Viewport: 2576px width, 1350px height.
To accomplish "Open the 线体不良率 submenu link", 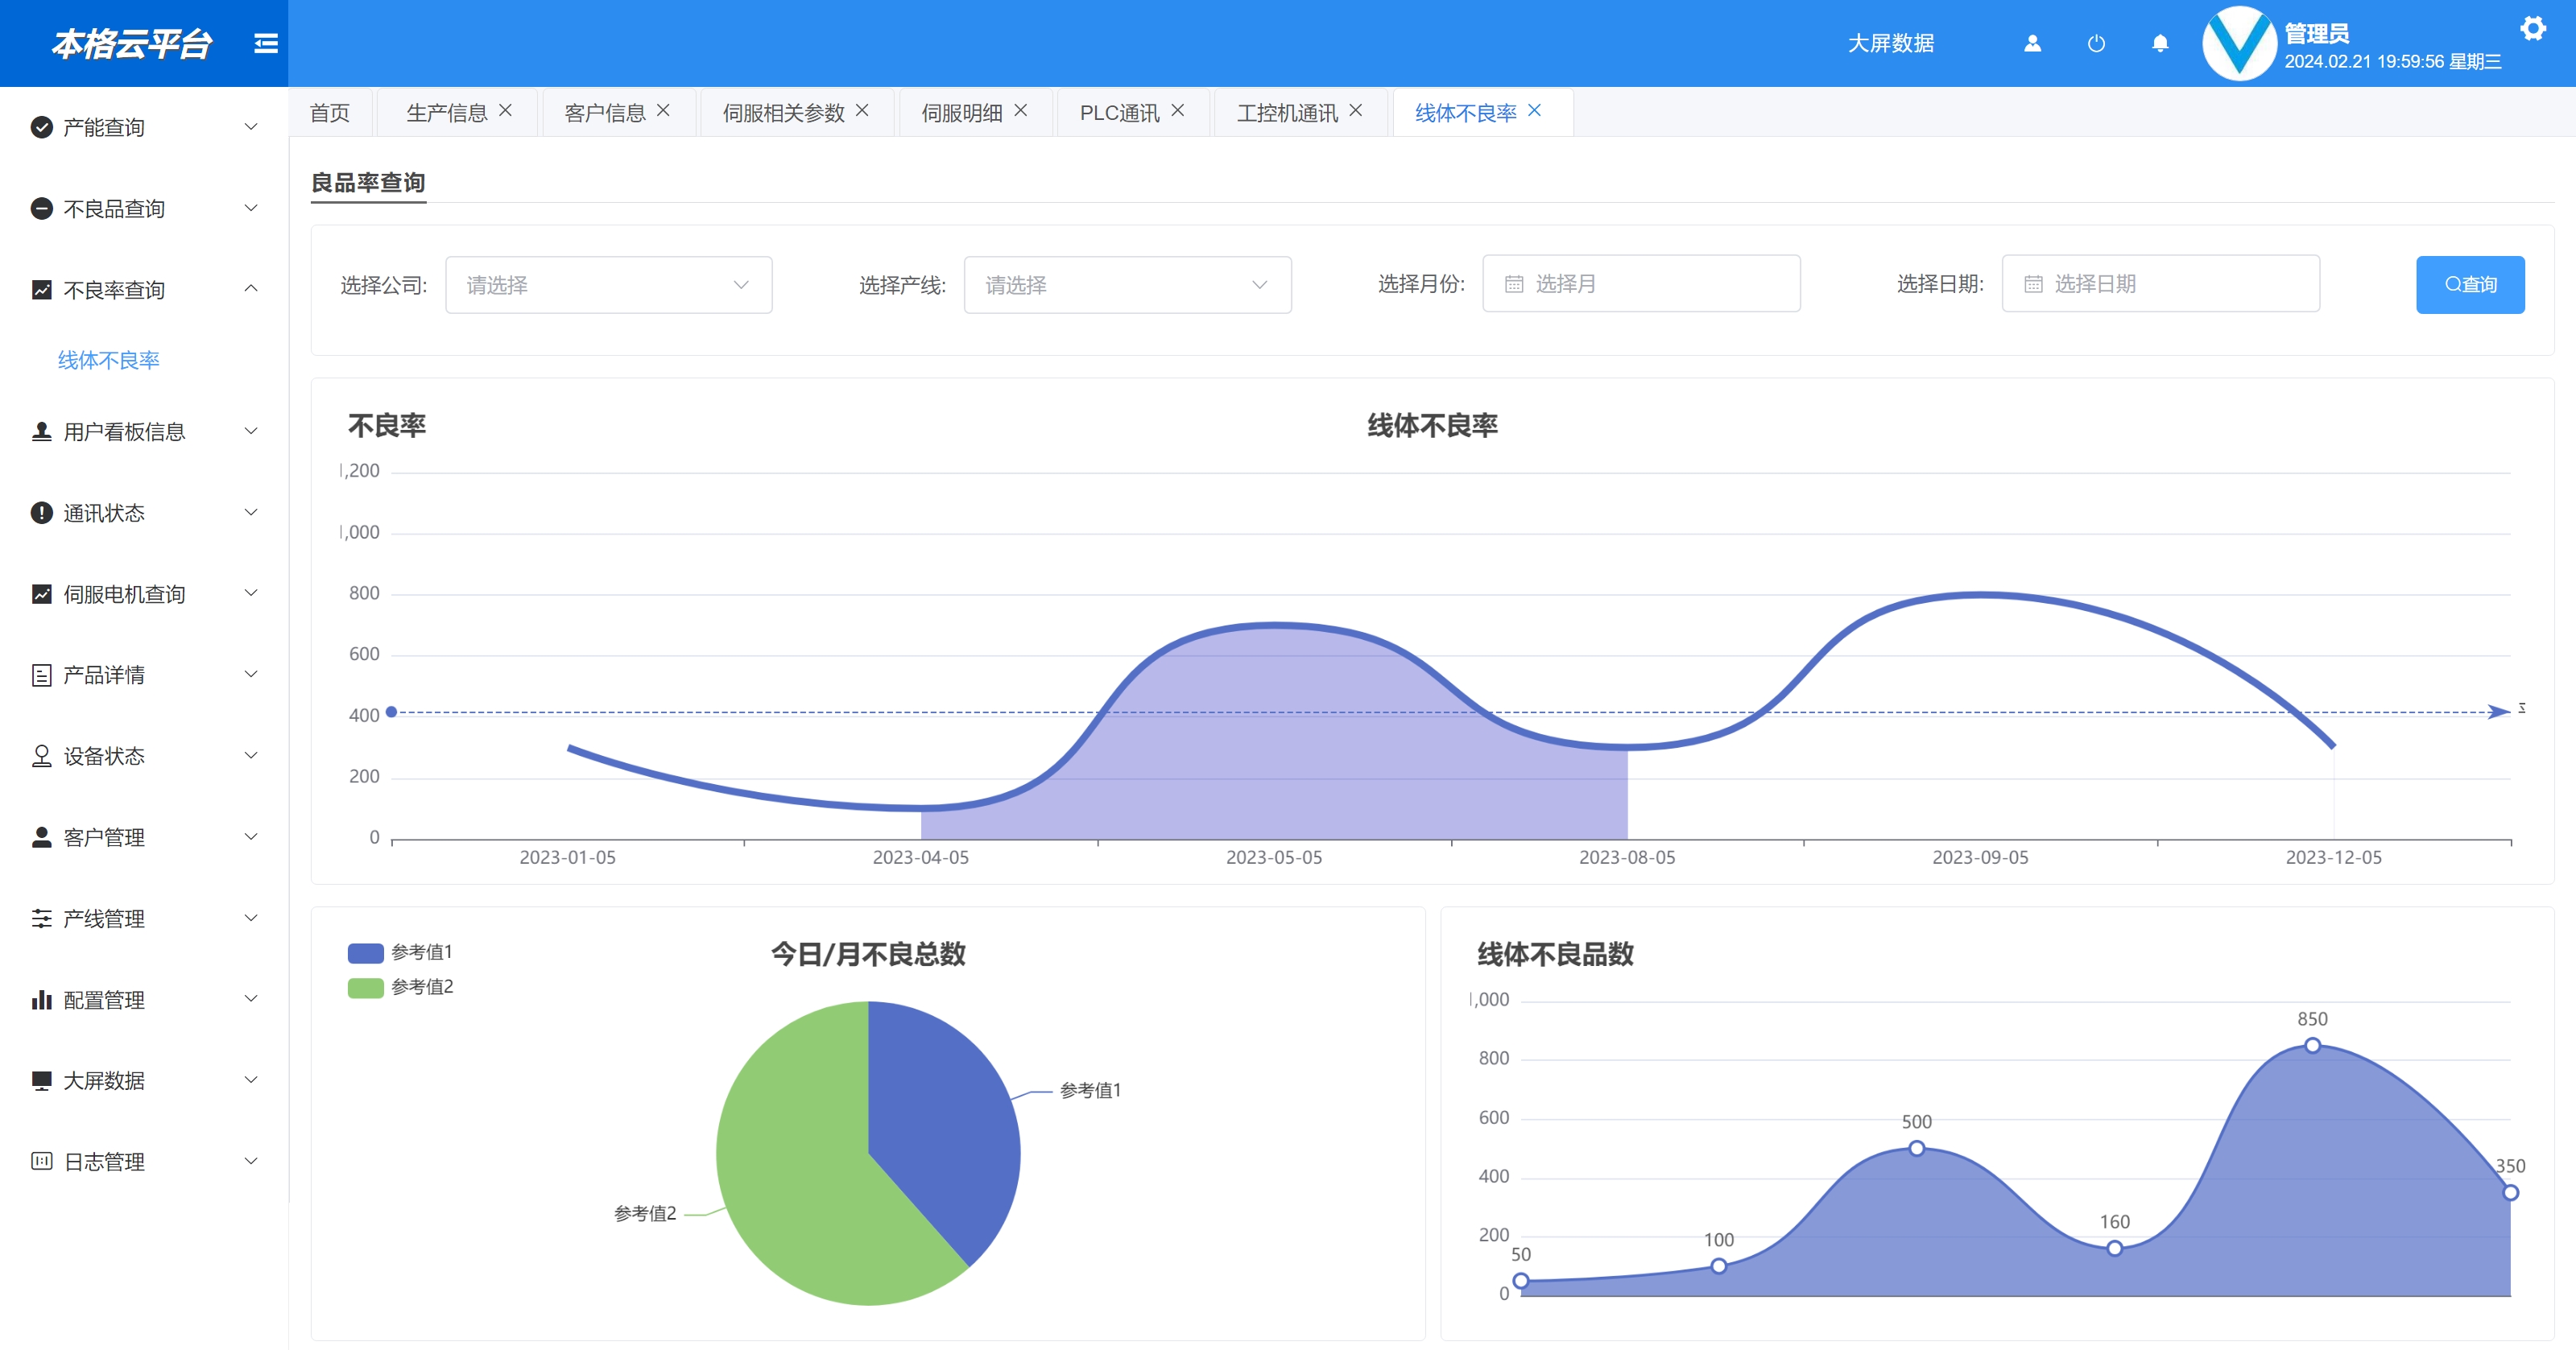I will pyautogui.click(x=108, y=360).
